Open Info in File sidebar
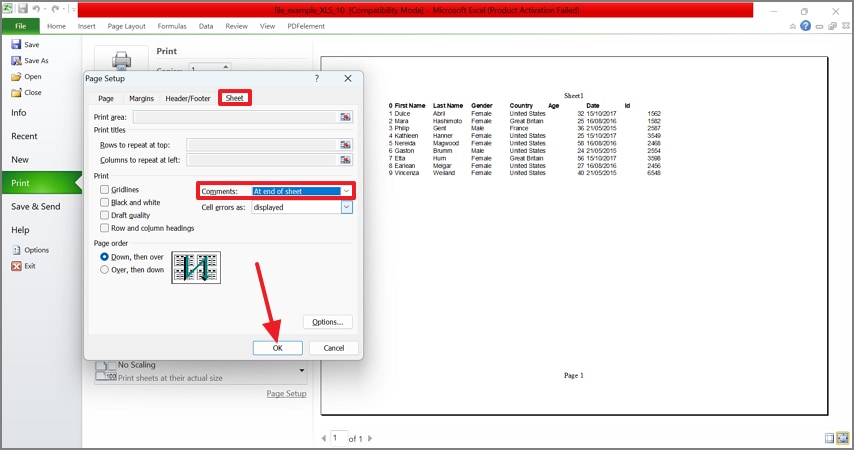The image size is (854, 450). click(x=19, y=113)
